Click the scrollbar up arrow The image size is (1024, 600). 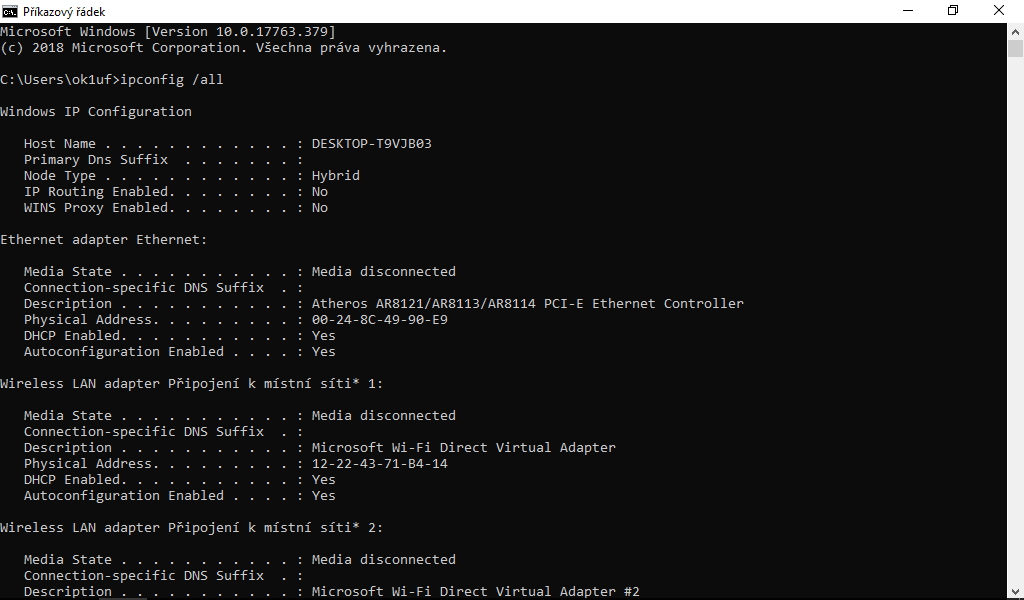point(1015,29)
